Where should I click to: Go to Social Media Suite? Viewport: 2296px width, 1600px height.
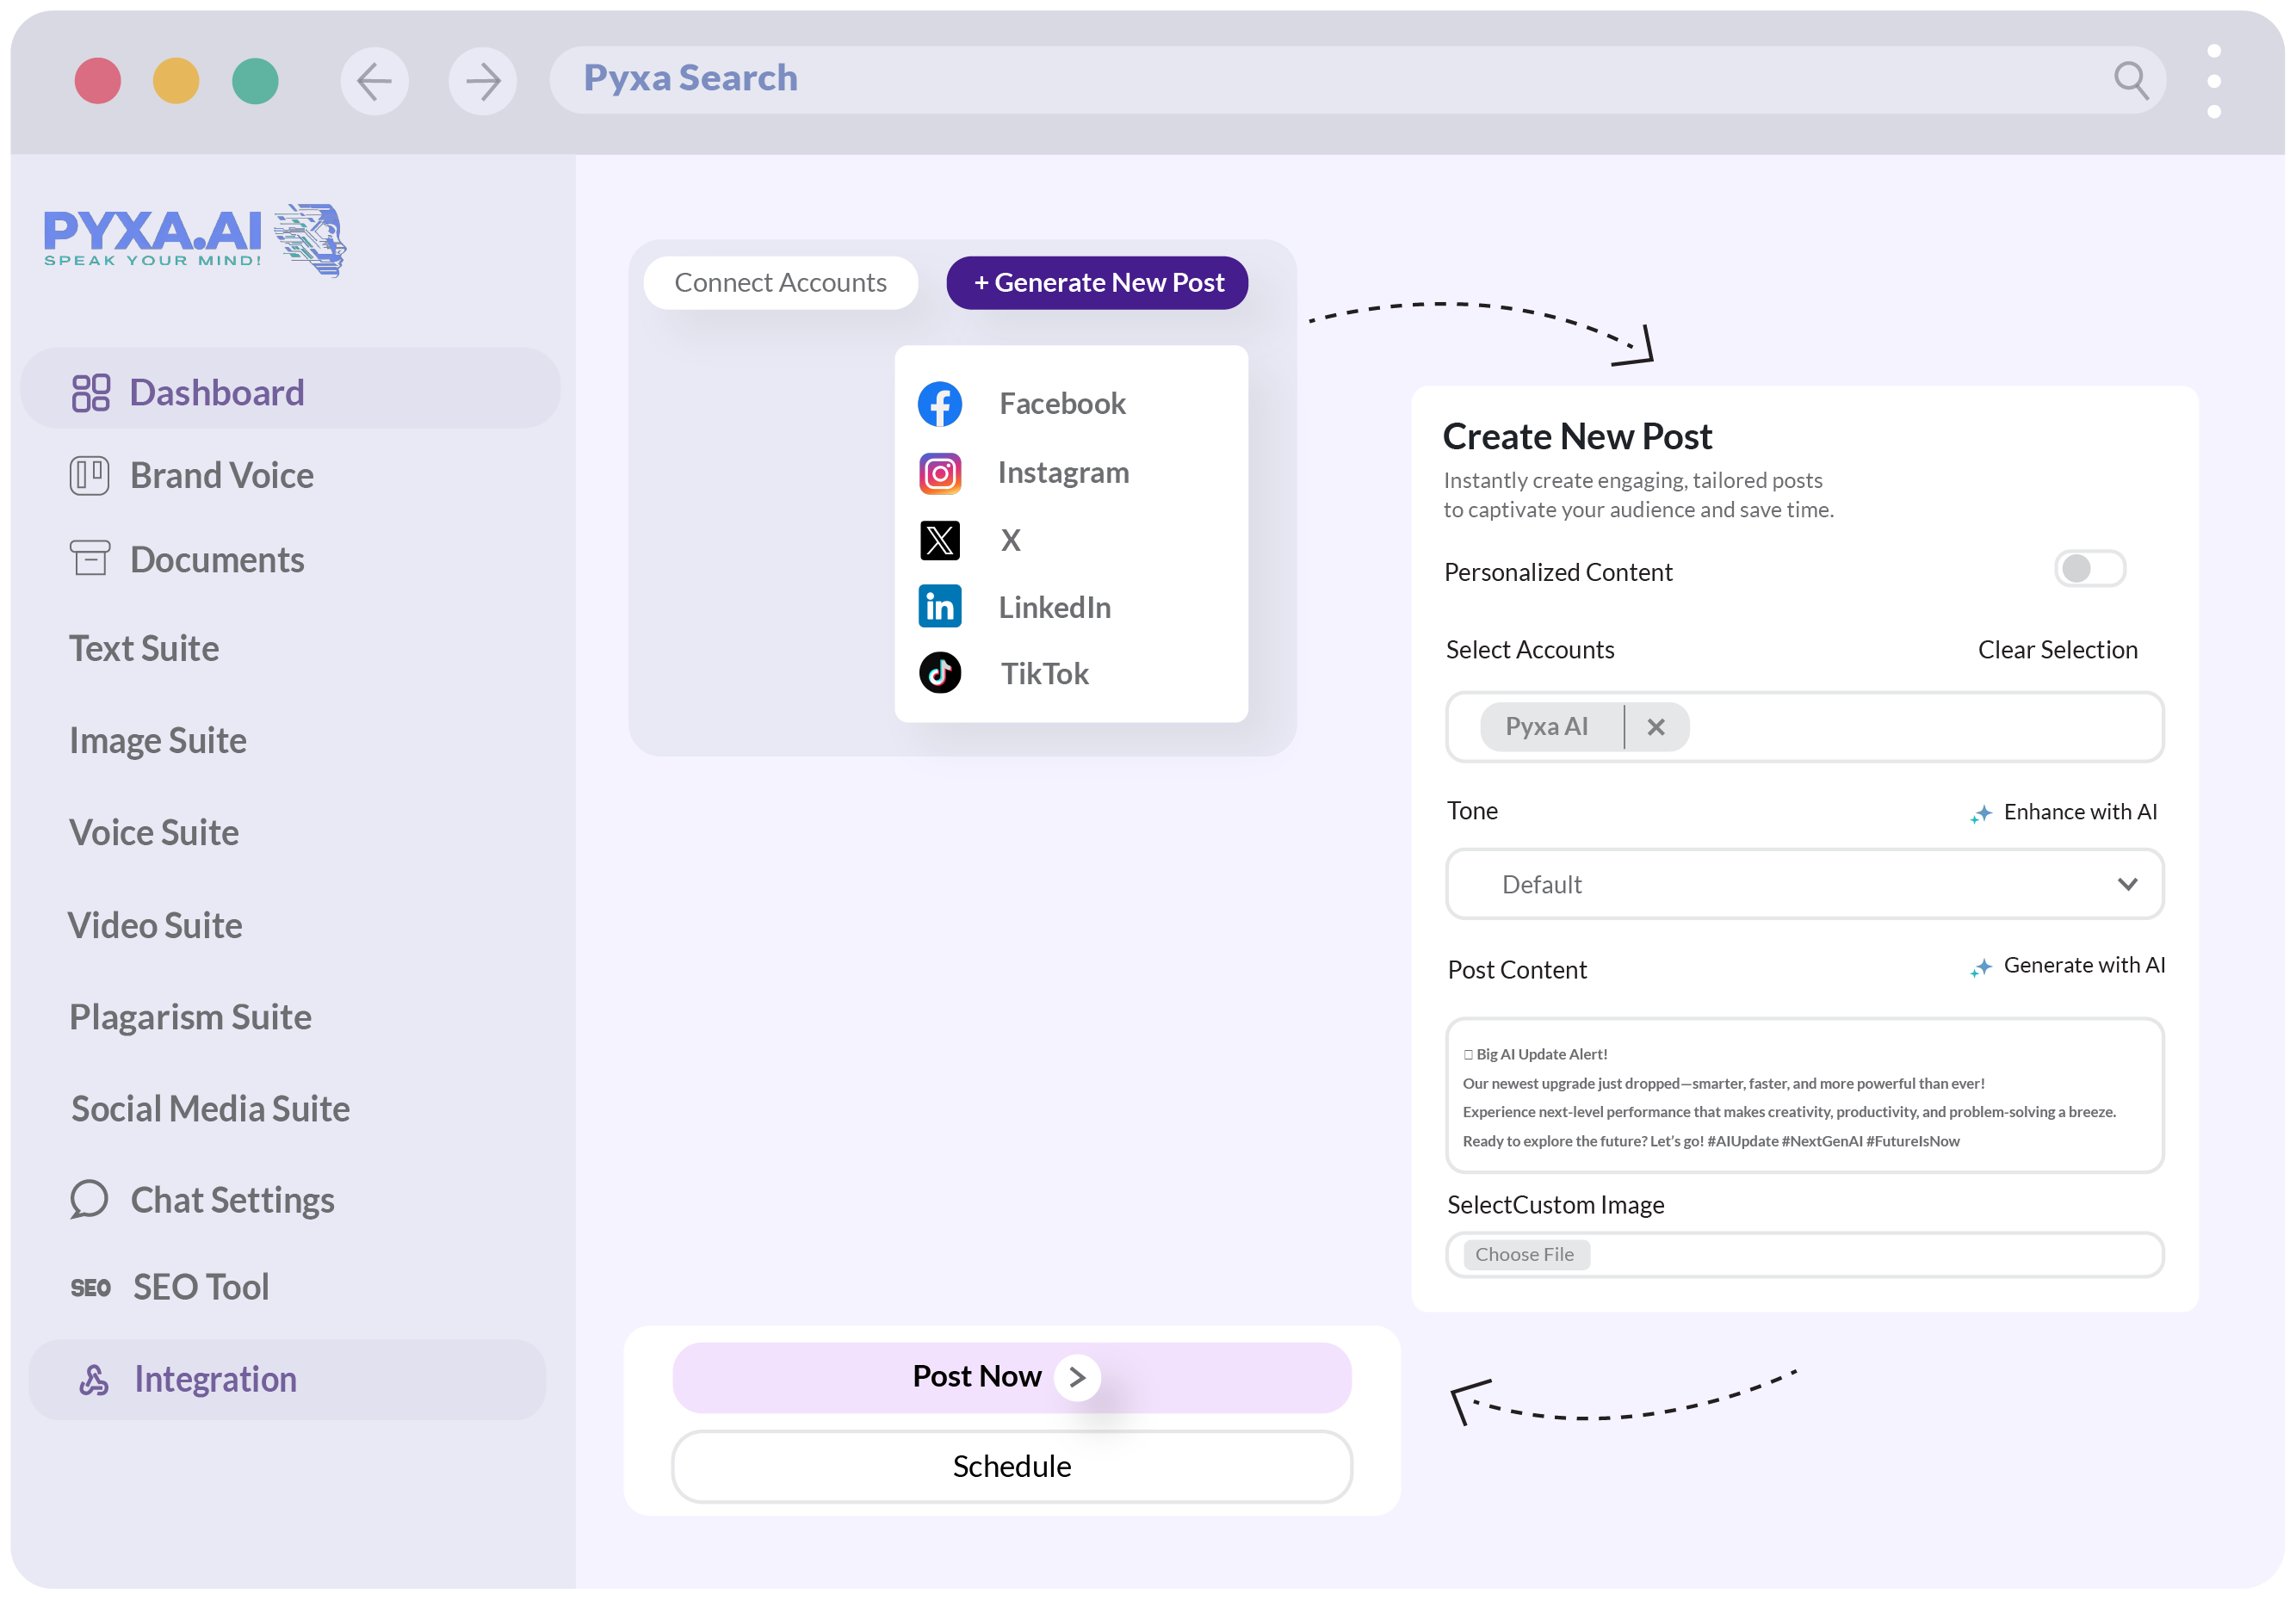point(210,1109)
